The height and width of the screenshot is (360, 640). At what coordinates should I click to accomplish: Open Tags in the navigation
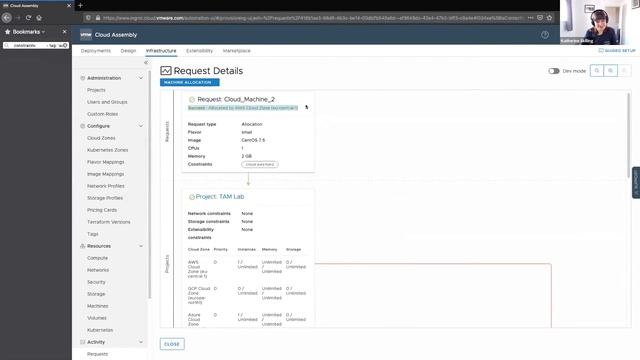[93, 234]
